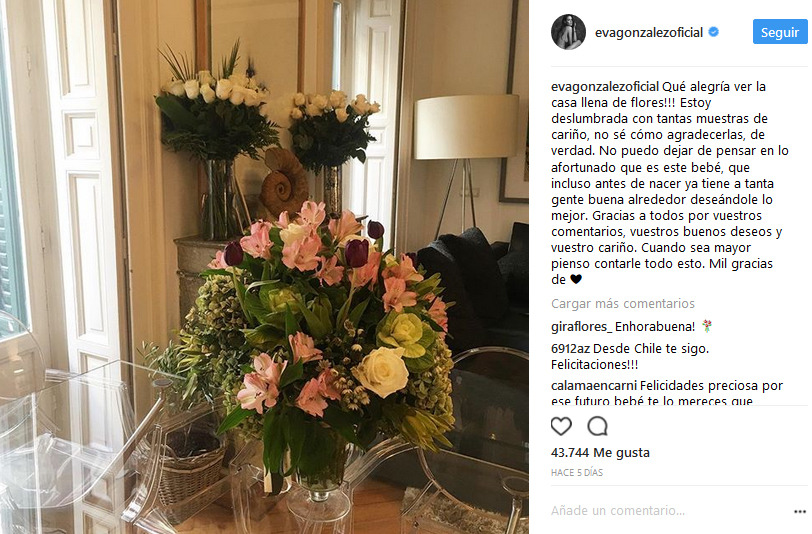The height and width of the screenshot is (534, 812).
Task: Click the 43.744 Me gusta likes count
Action: pyautogui.click(x=600, y=453)
